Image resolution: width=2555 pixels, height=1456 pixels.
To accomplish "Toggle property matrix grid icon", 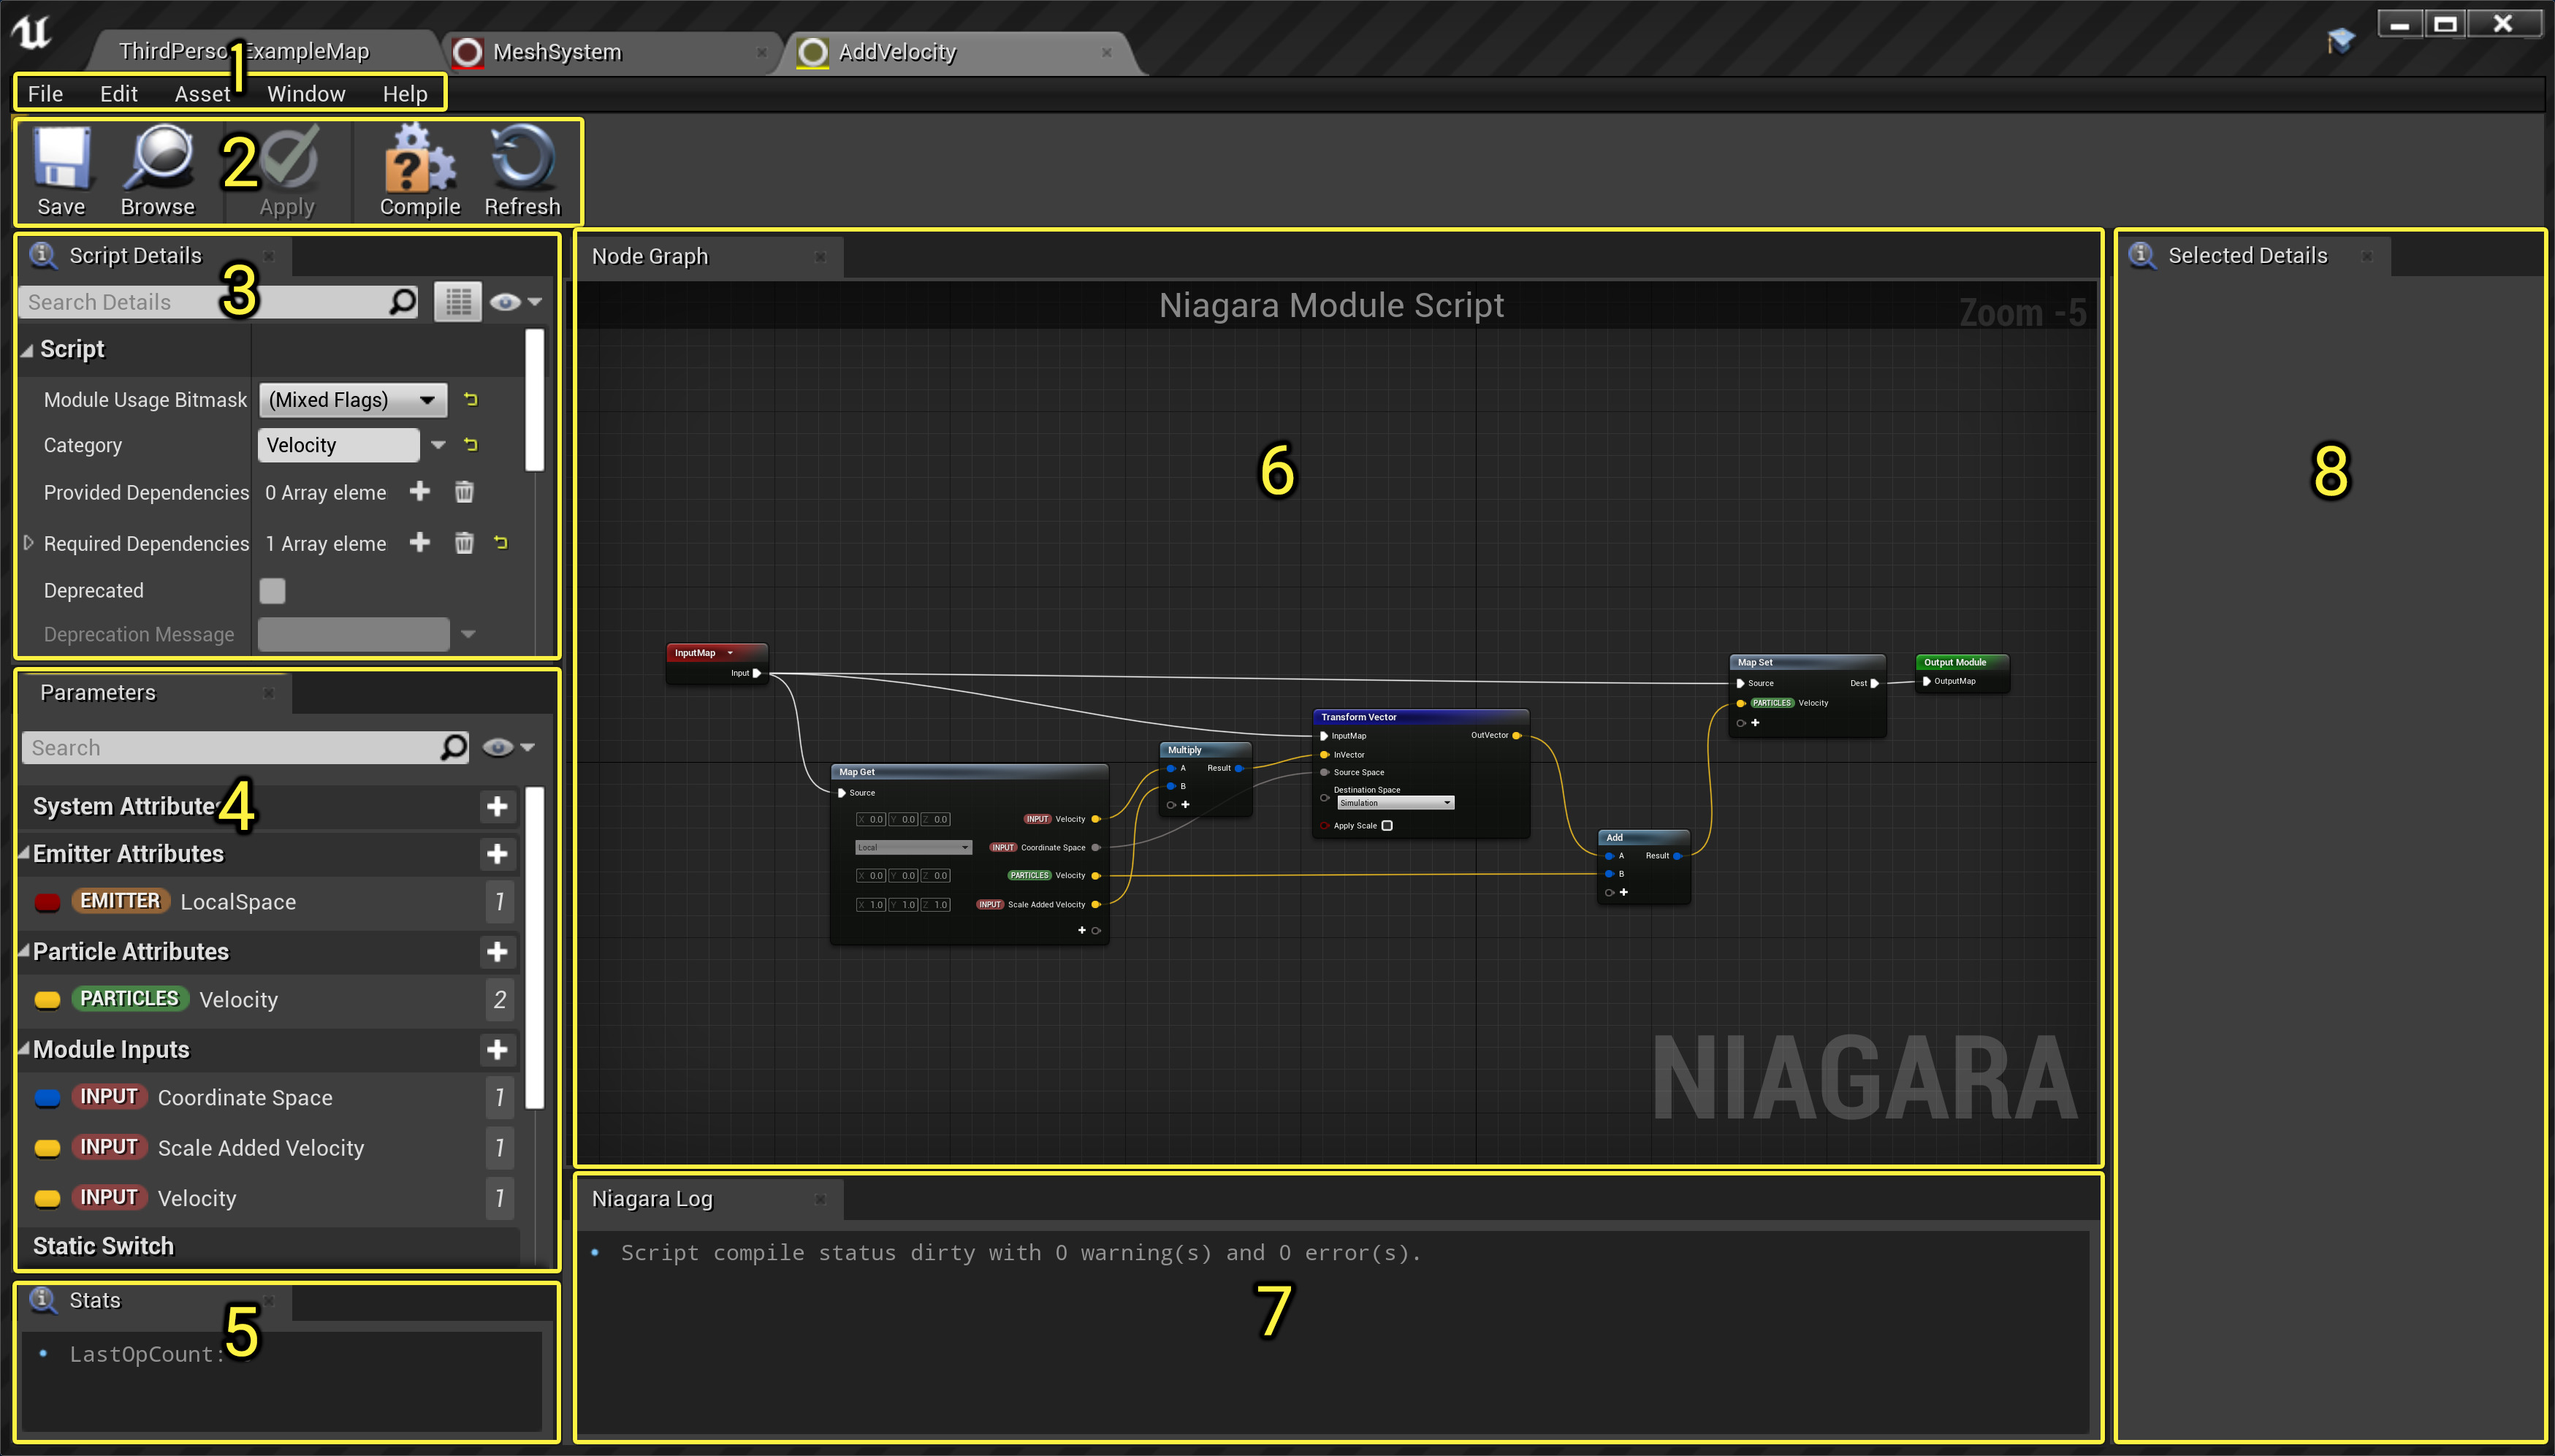I will pyautogui.click(x=458, y=302).
